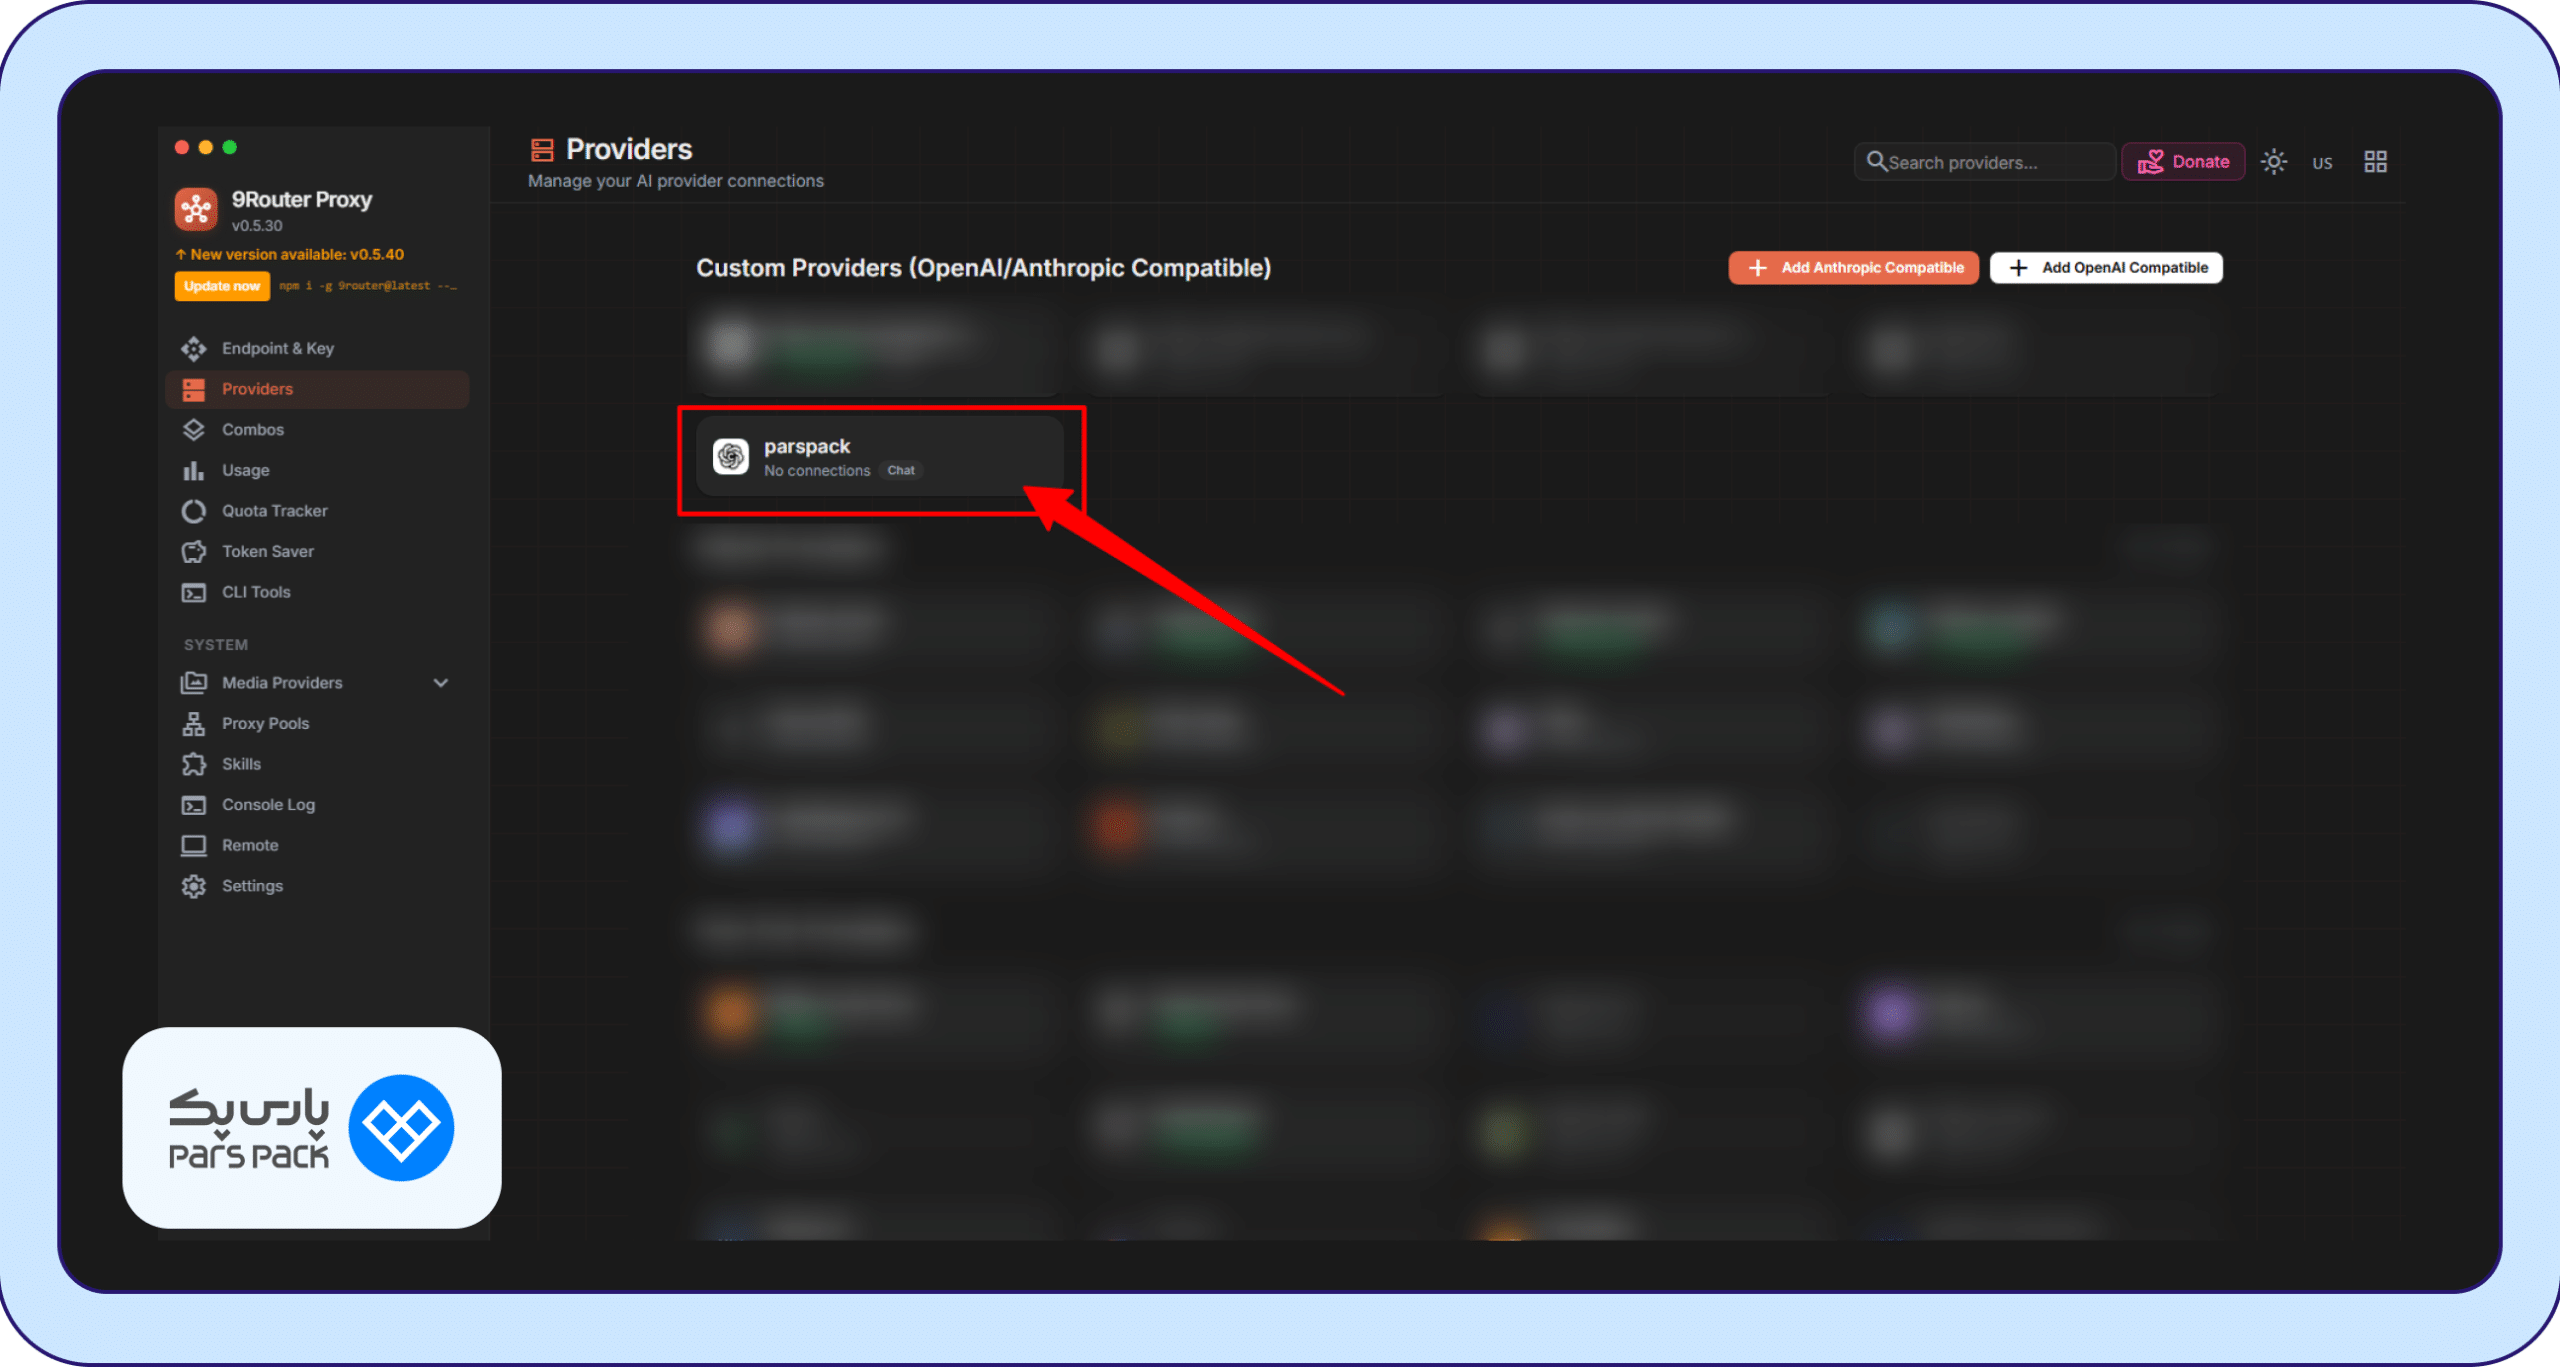Click the Media Providers icon
Screen dimensions: 2560x1367
point(194,683)
